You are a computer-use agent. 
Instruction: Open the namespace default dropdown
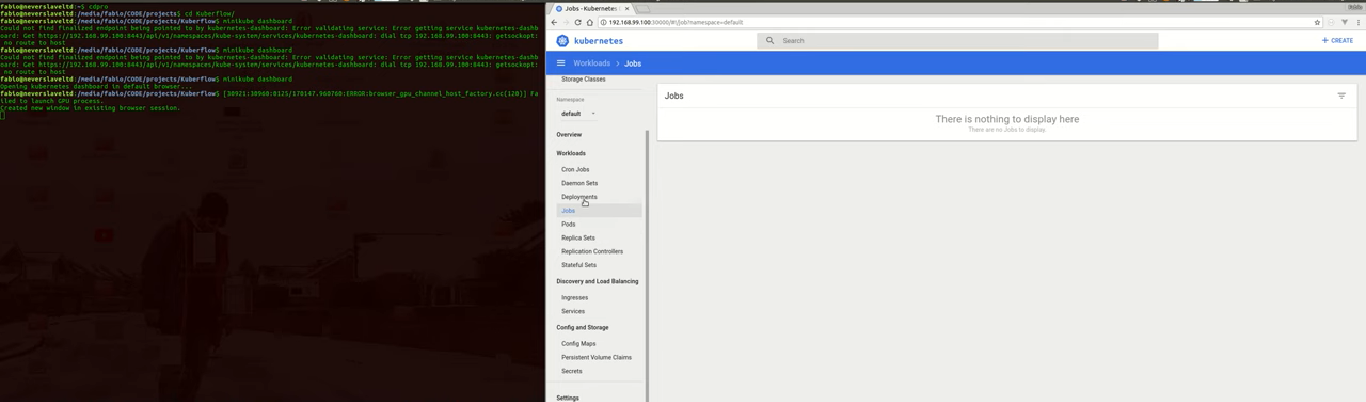pyautogui.click(x=577, y=114)
